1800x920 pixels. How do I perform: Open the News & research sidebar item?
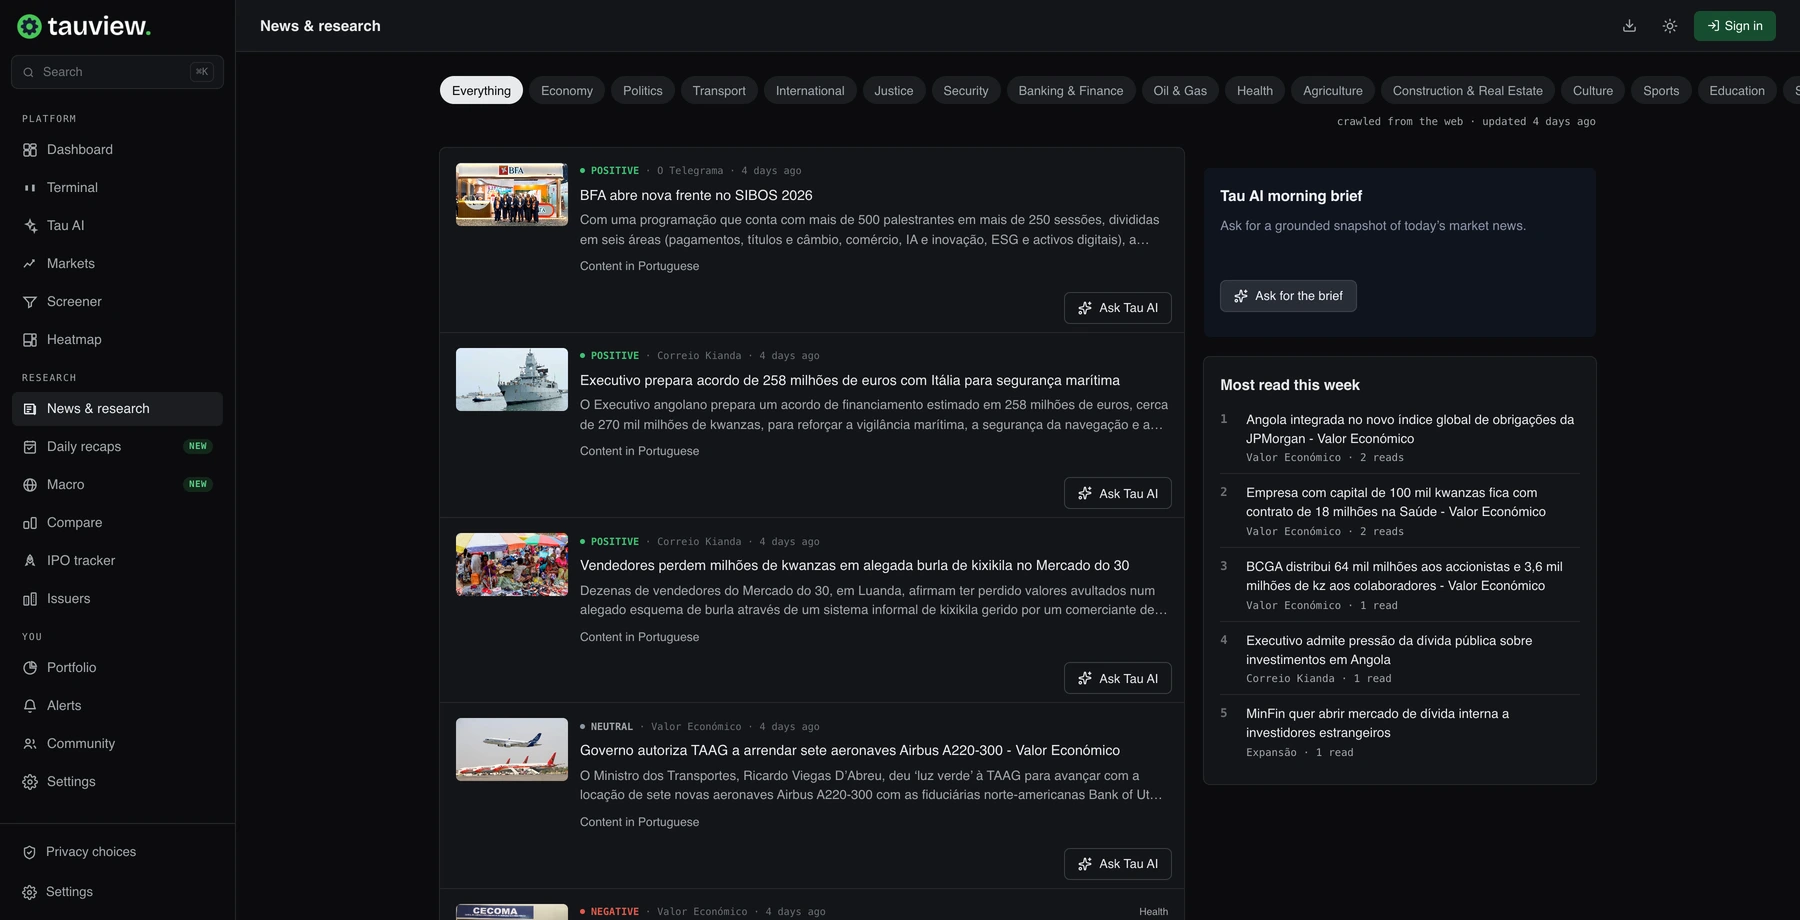point(117,409)
